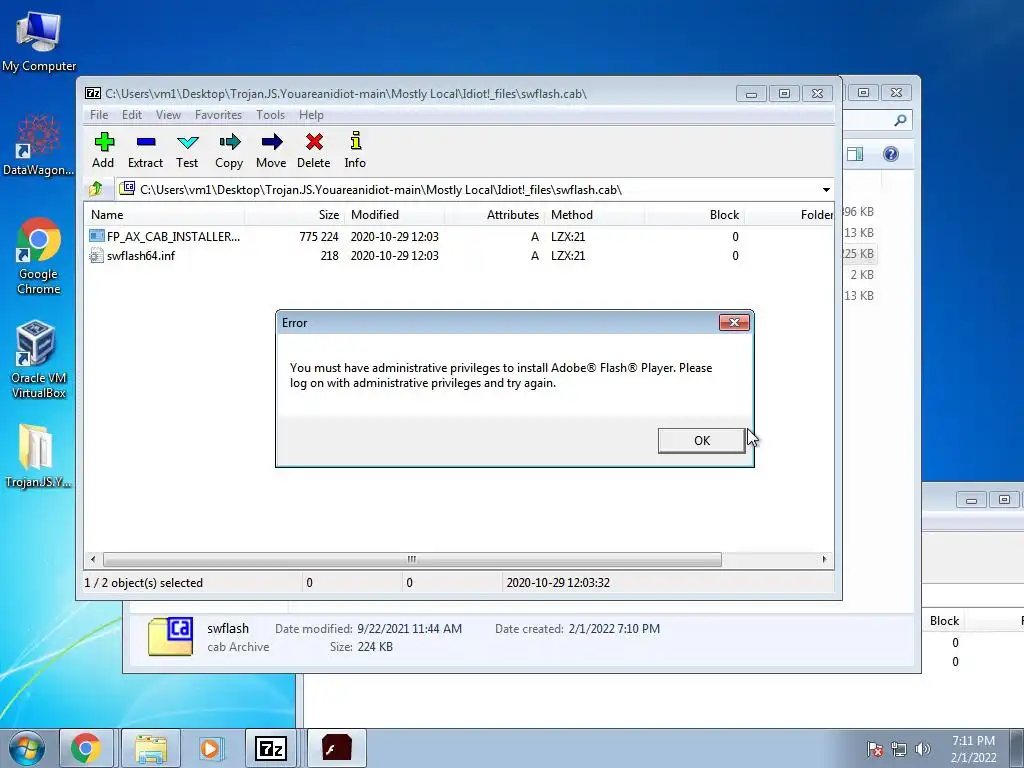1024x768 pixels.
Task: Sort file list by Name column
Action: [164, 215]
